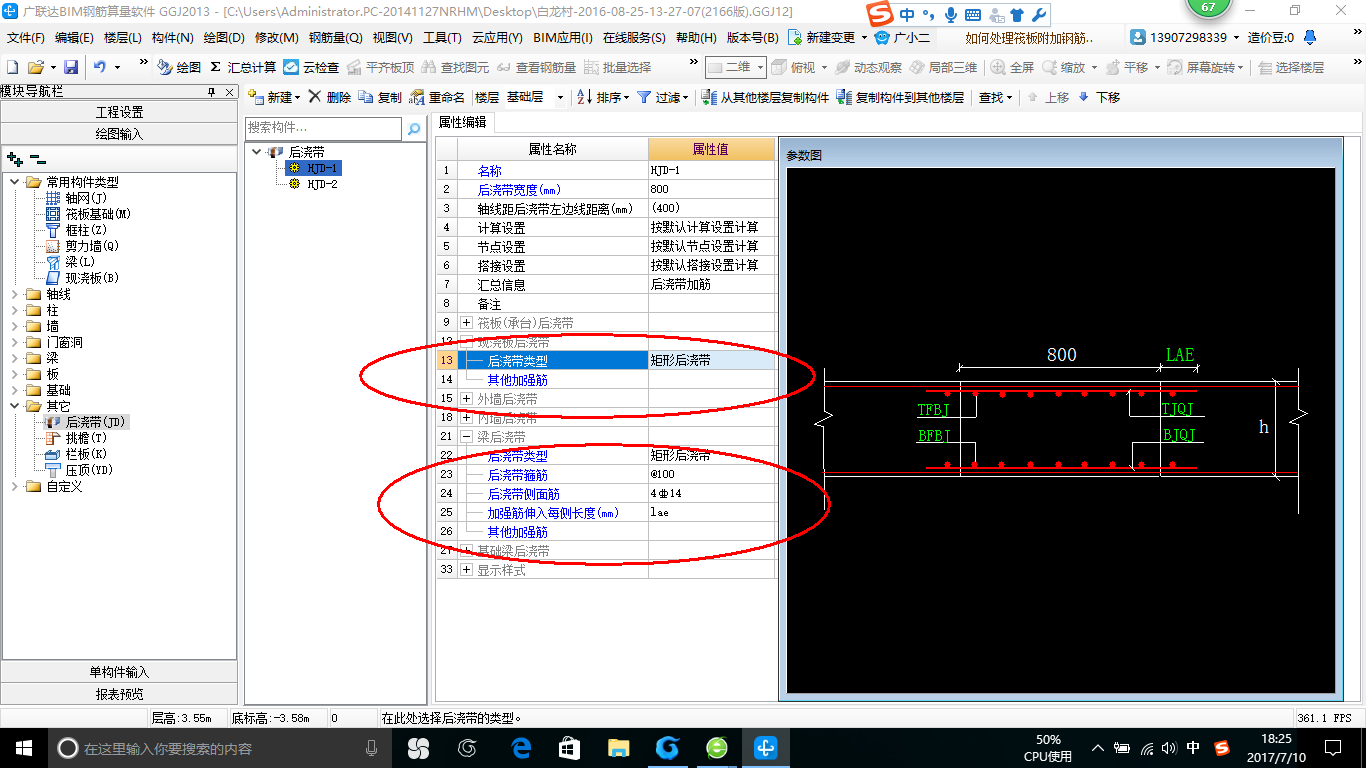Click the 排序 sort button
This screenshot has height=768, width=1366.
[603, 97]
